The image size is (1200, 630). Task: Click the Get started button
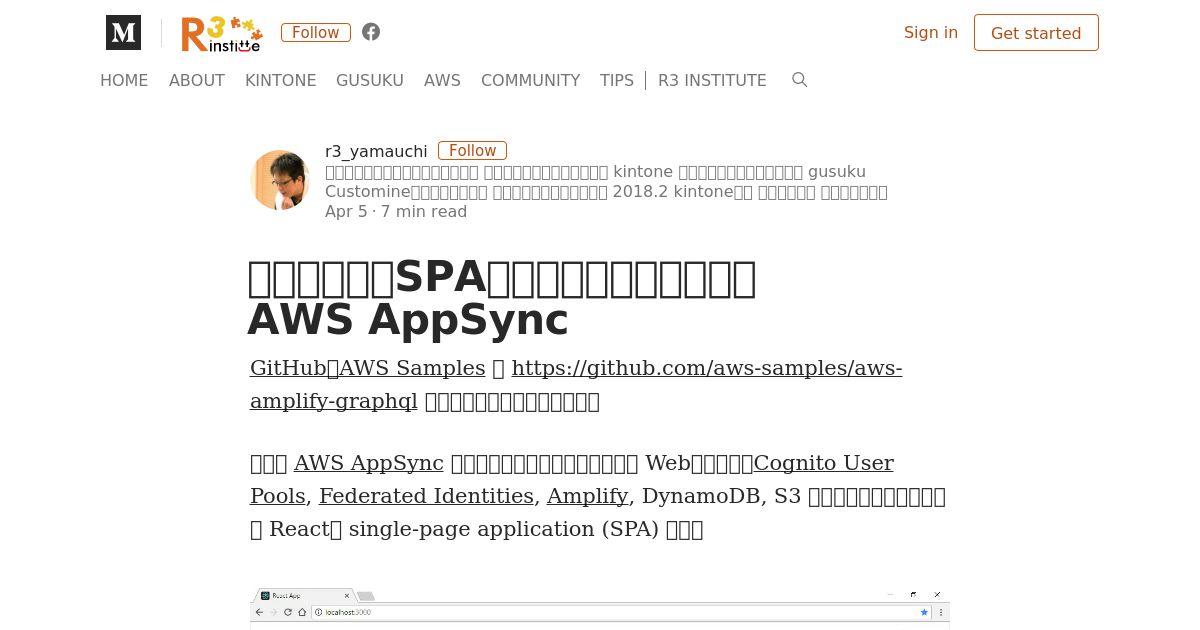1036,33
